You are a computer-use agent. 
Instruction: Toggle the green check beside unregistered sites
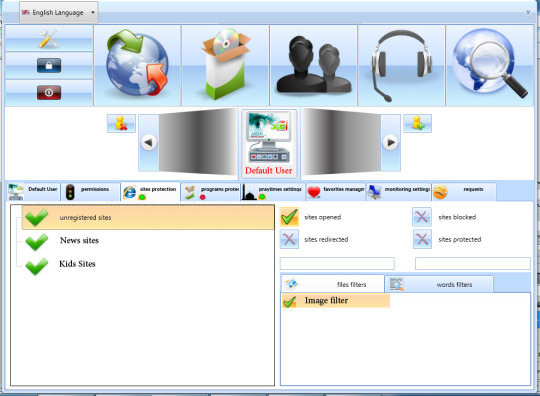point(37,217)
